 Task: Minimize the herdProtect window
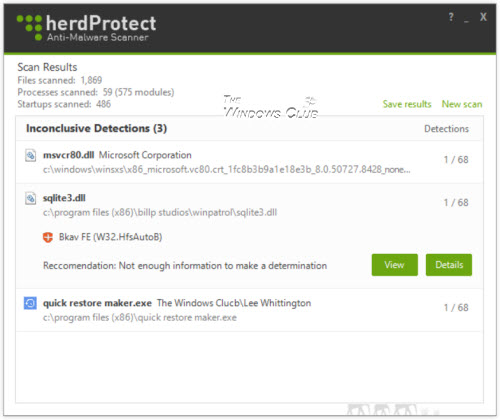[466, 20]
